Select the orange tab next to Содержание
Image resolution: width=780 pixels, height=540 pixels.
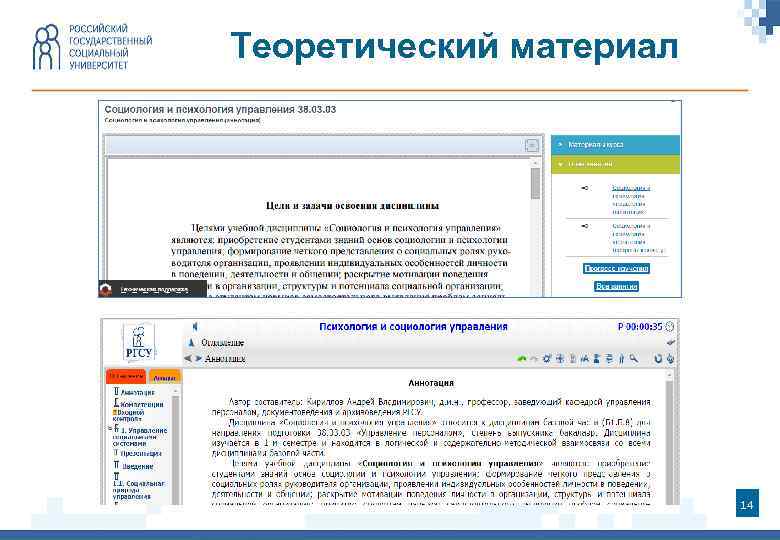coord(164,377)
